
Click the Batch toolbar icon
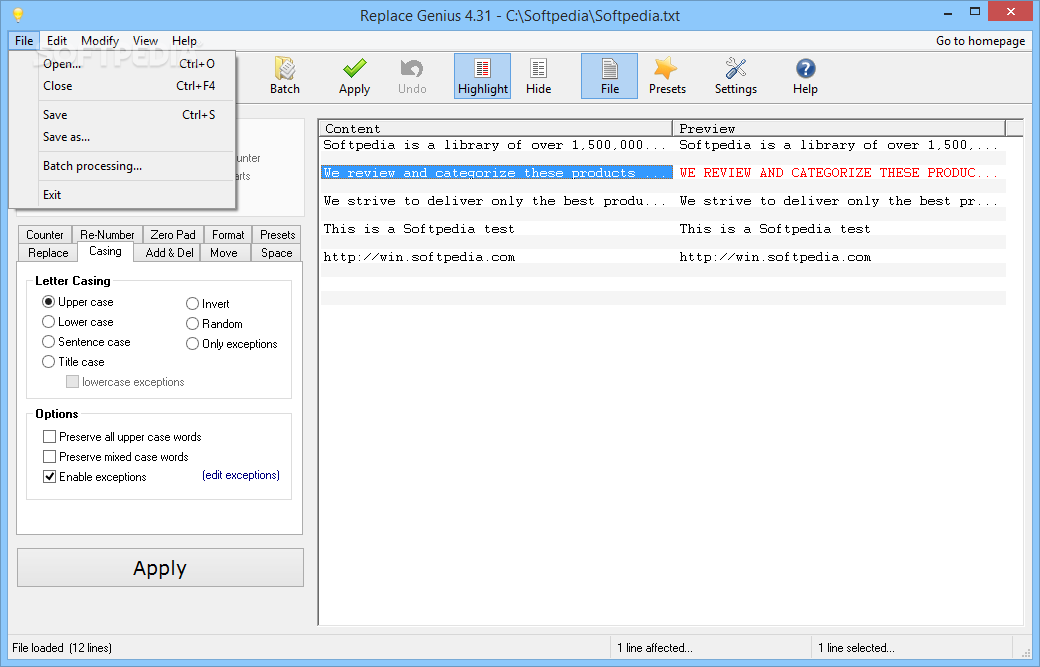pos(285,76)
